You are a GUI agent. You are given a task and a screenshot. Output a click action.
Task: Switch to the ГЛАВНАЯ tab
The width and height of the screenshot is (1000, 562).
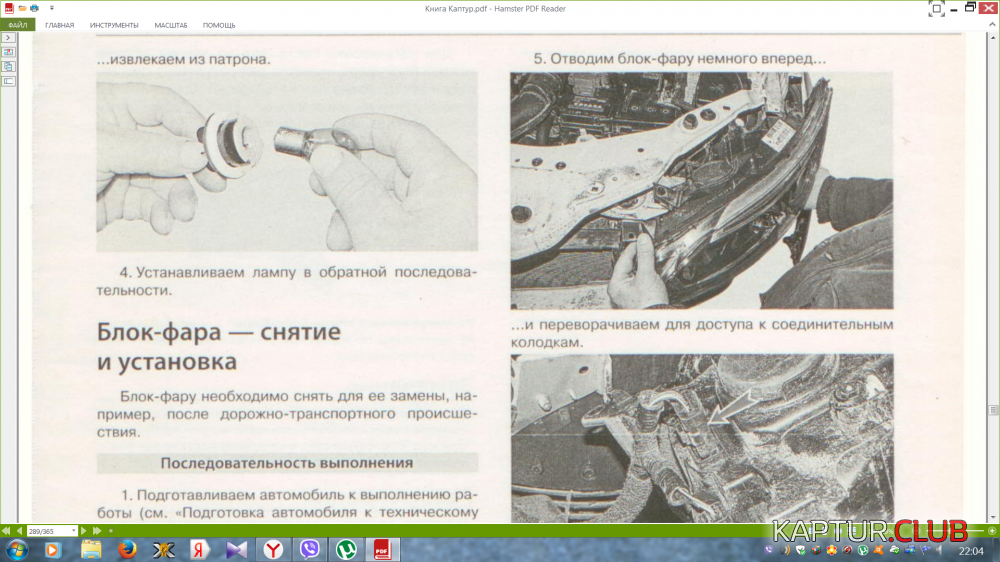(x=59, y=25)
